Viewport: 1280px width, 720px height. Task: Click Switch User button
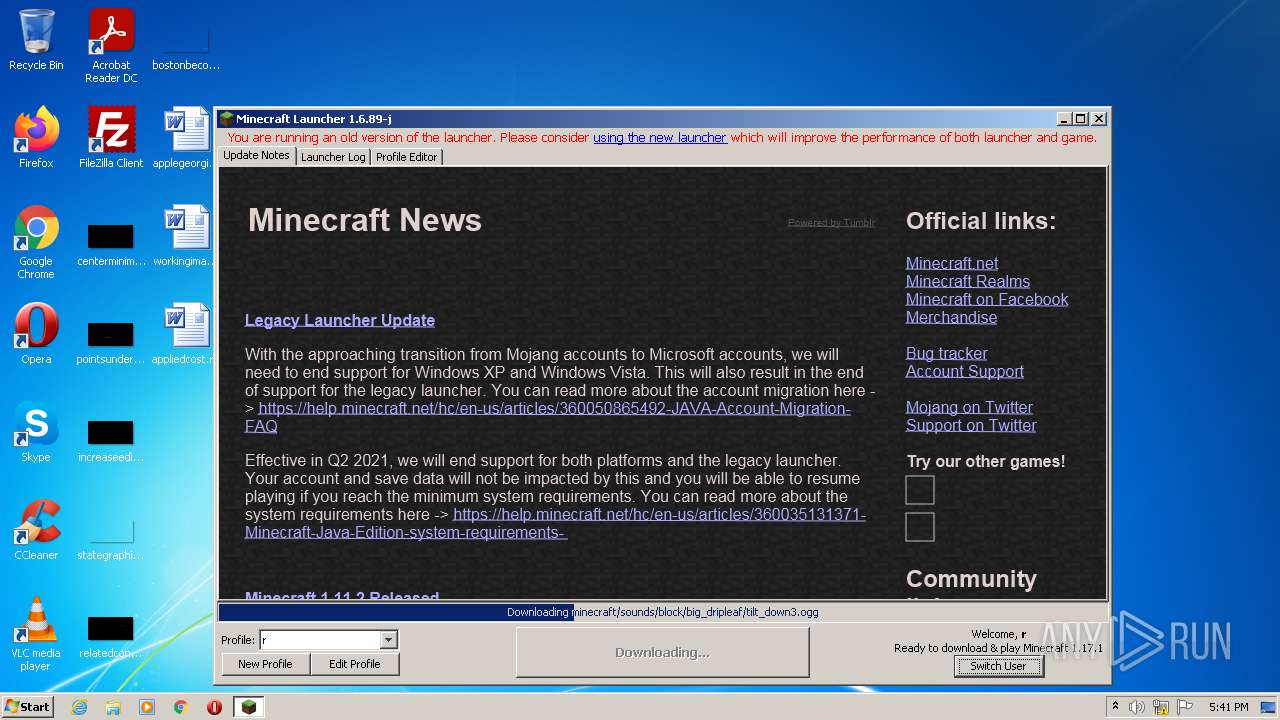pyautogui.click(x=998, y=666)
